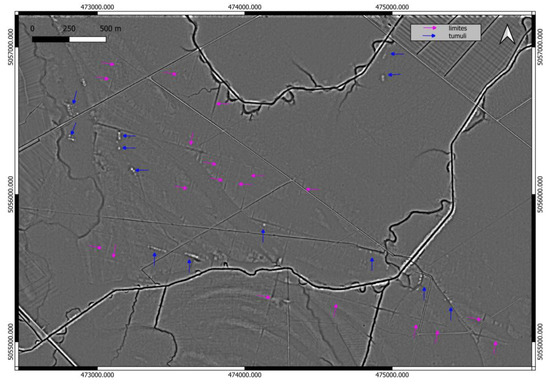Select the magenta limites arrow in legend

point(430,28)
